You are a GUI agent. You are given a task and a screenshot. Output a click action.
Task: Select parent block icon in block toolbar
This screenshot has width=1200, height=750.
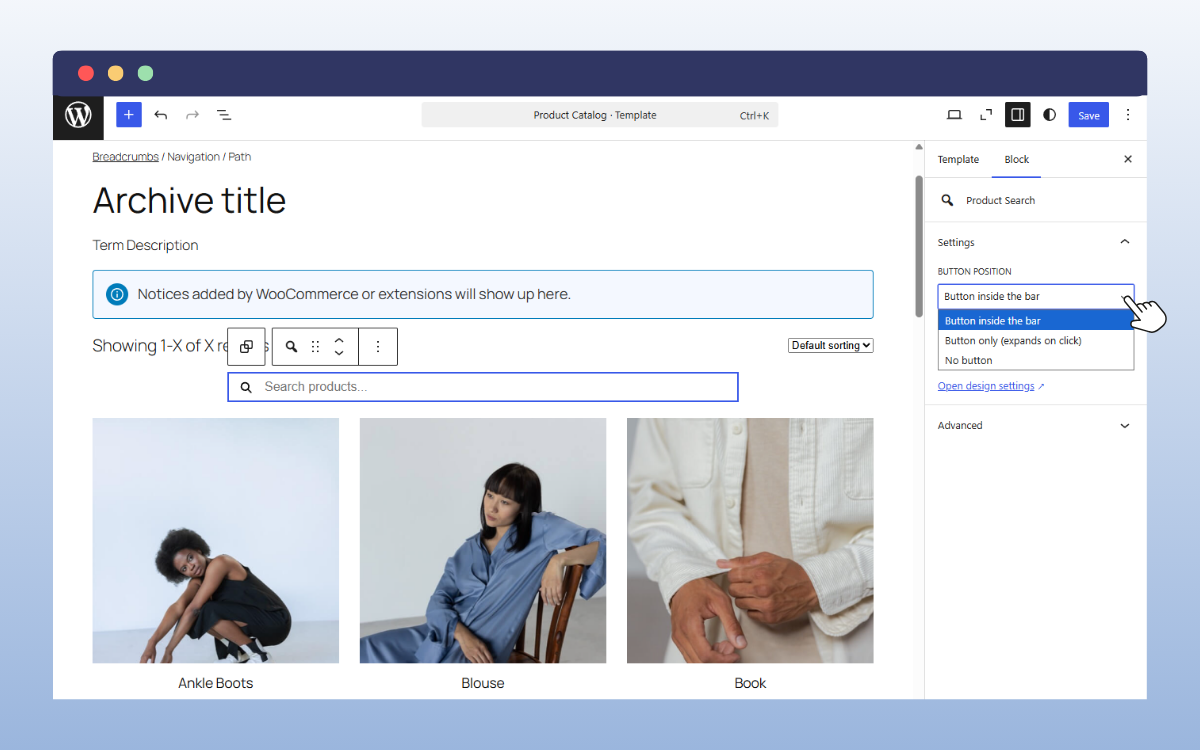click(246, 346)
